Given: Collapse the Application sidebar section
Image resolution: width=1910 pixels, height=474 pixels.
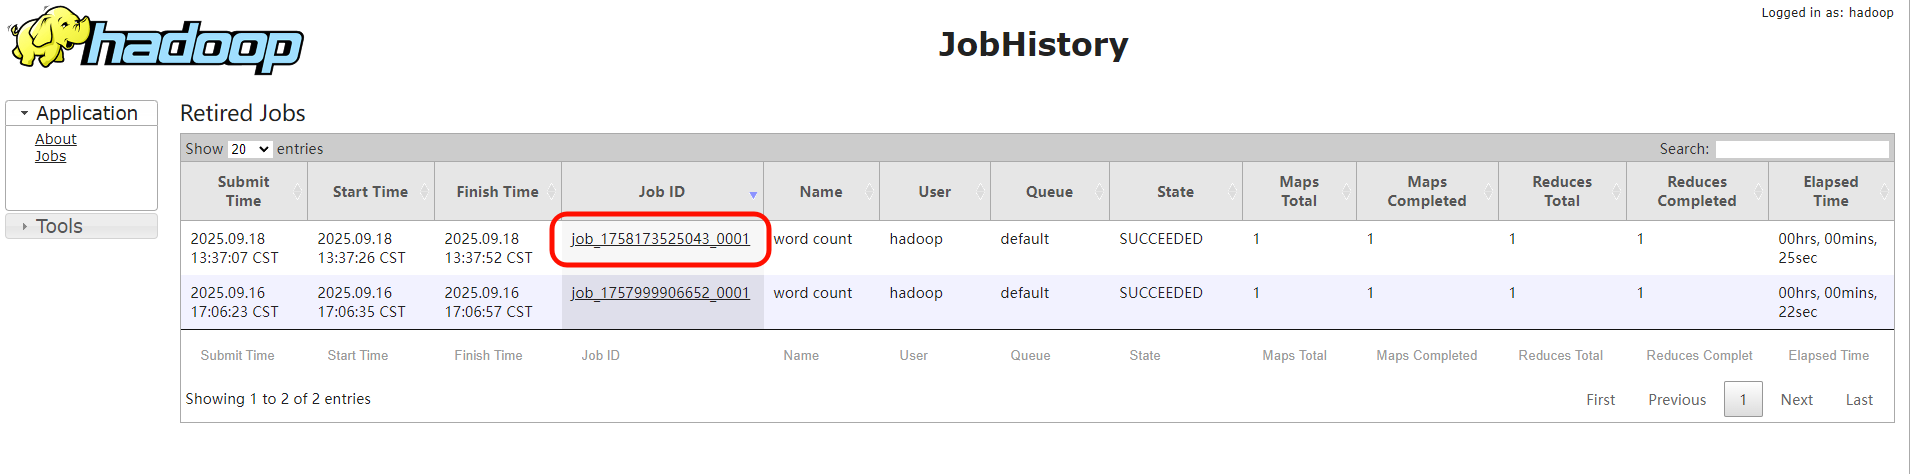Looking at the screenshot, I should pos(81,113).
